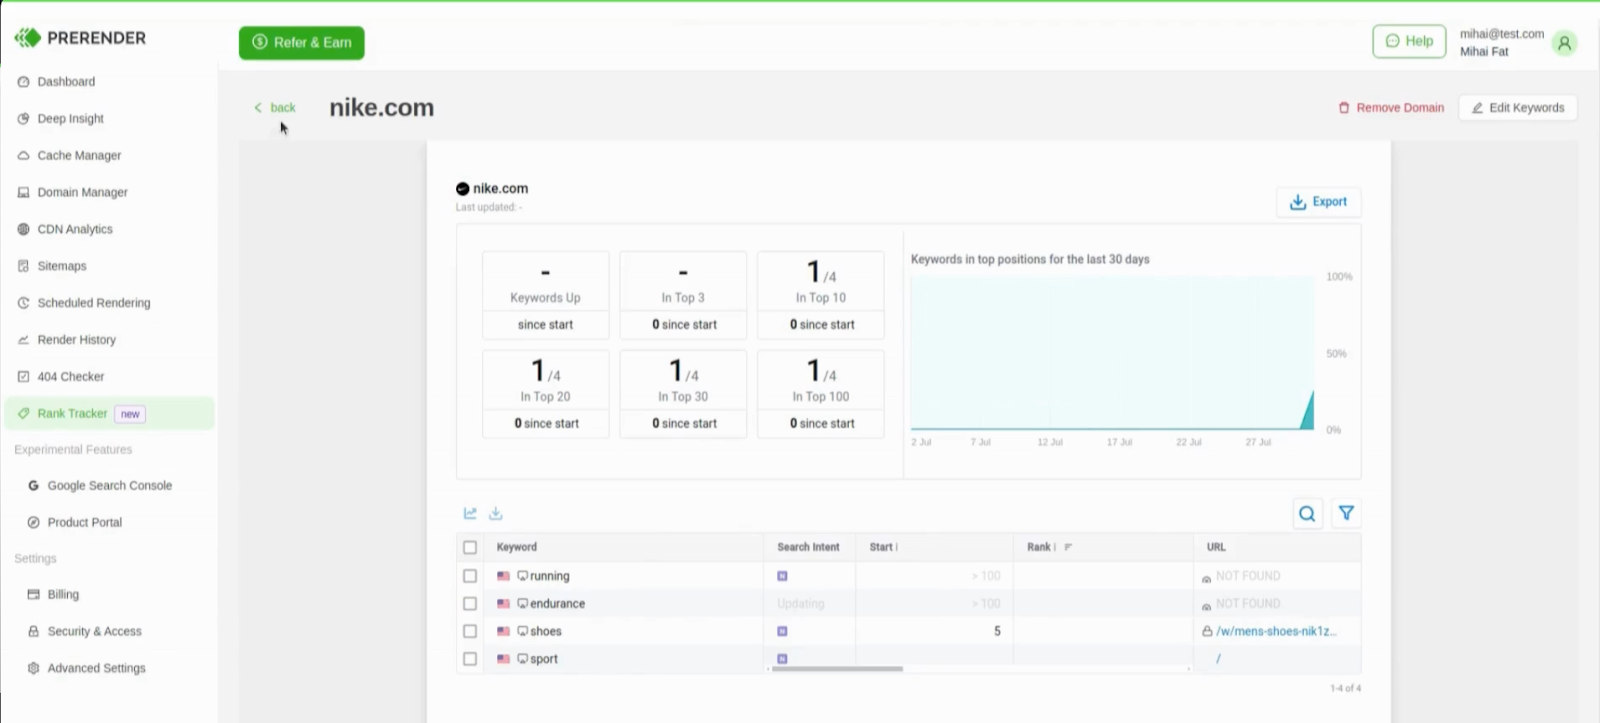
Task: Click the Keywords Up stat card
Action: point(545,295)
